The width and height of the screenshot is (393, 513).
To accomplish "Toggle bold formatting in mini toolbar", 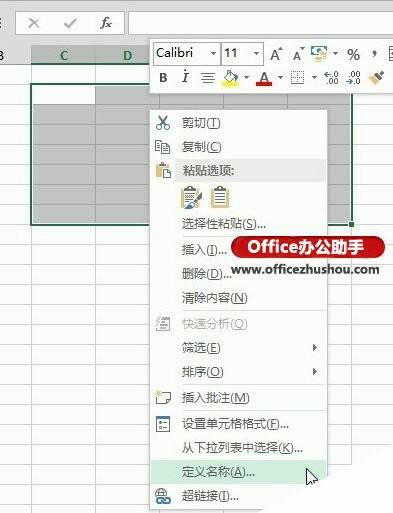I will (163, 78).
